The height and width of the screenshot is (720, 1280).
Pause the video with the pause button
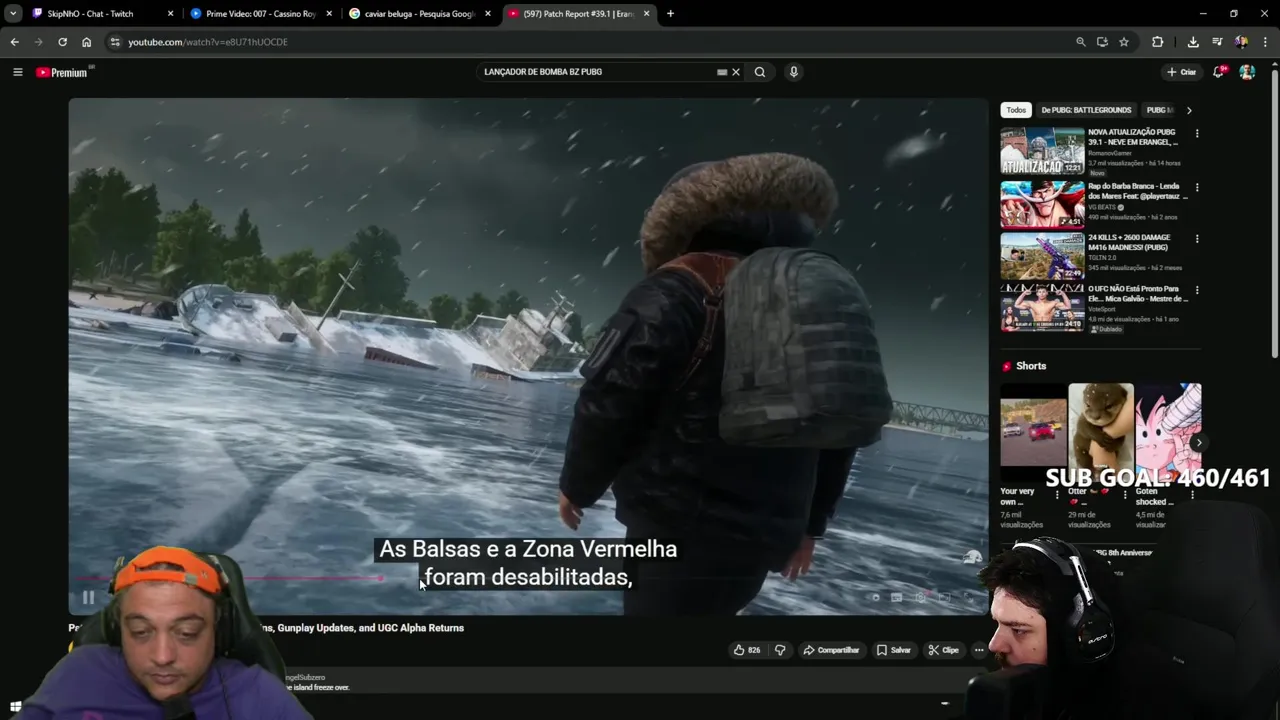pyautogui.click(x=88, y=598)
